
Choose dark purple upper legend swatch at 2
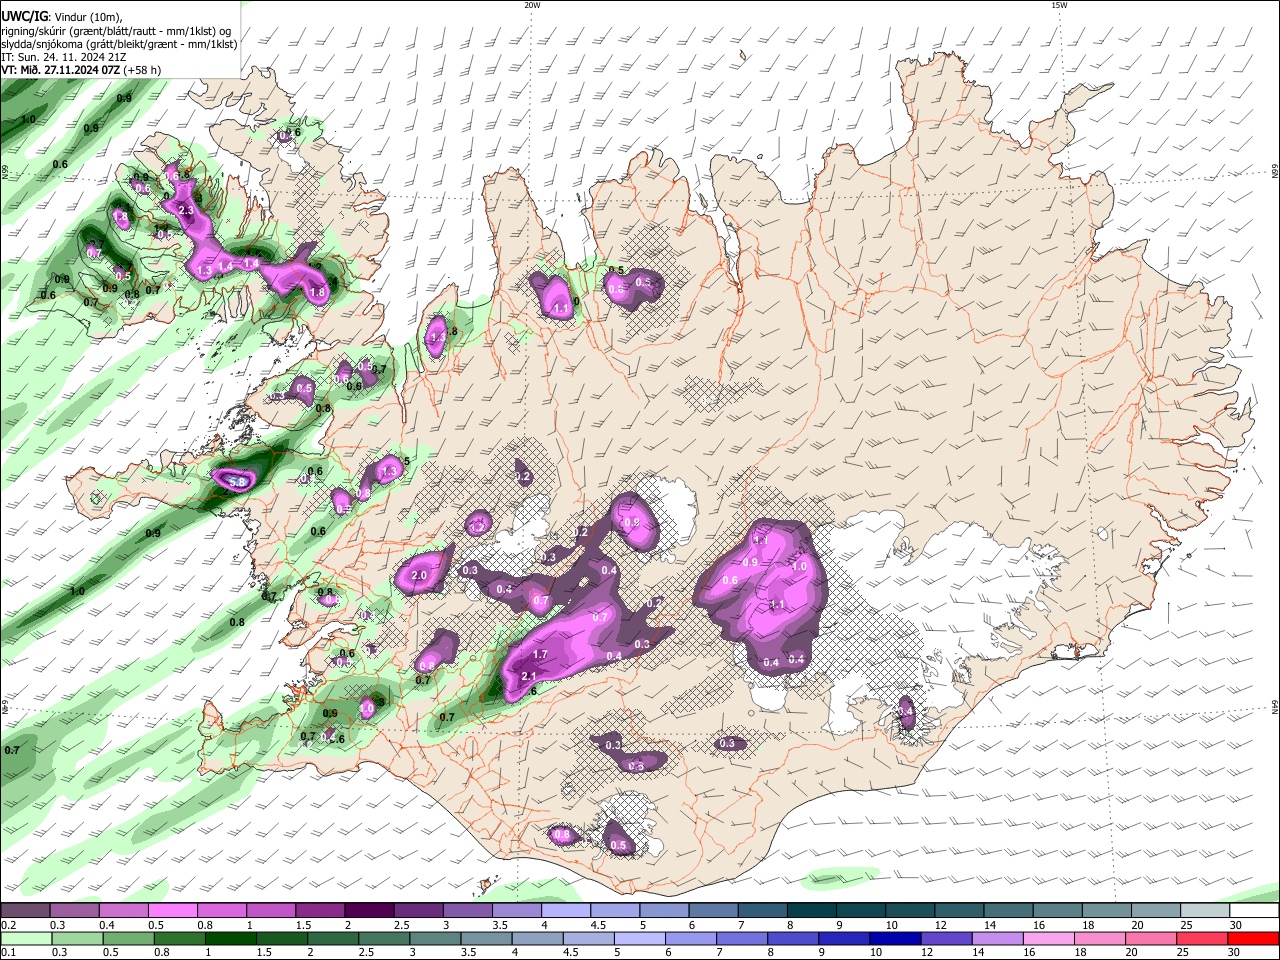click(x=368, y=911)
